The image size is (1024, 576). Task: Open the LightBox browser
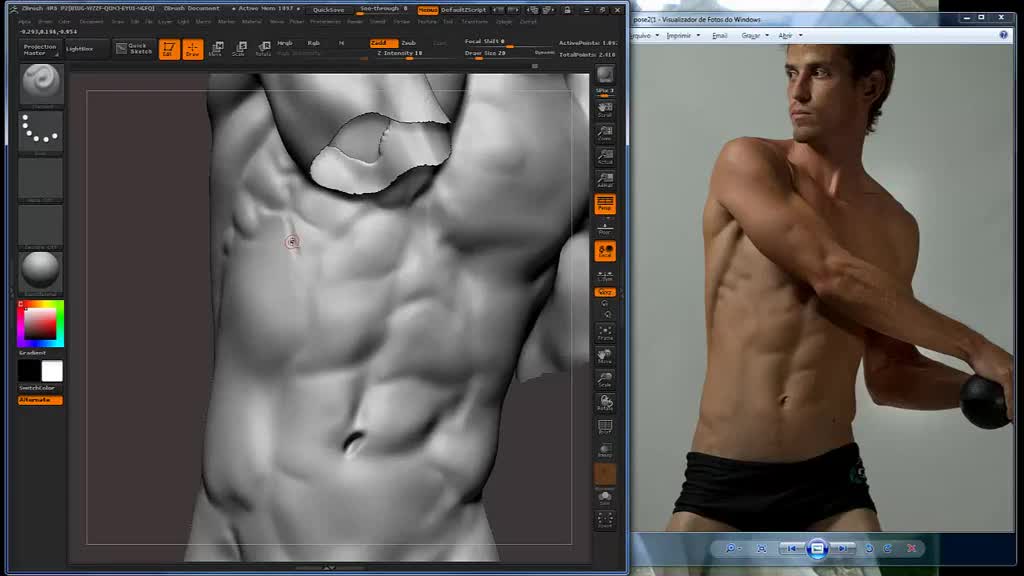tap(80, 48)
